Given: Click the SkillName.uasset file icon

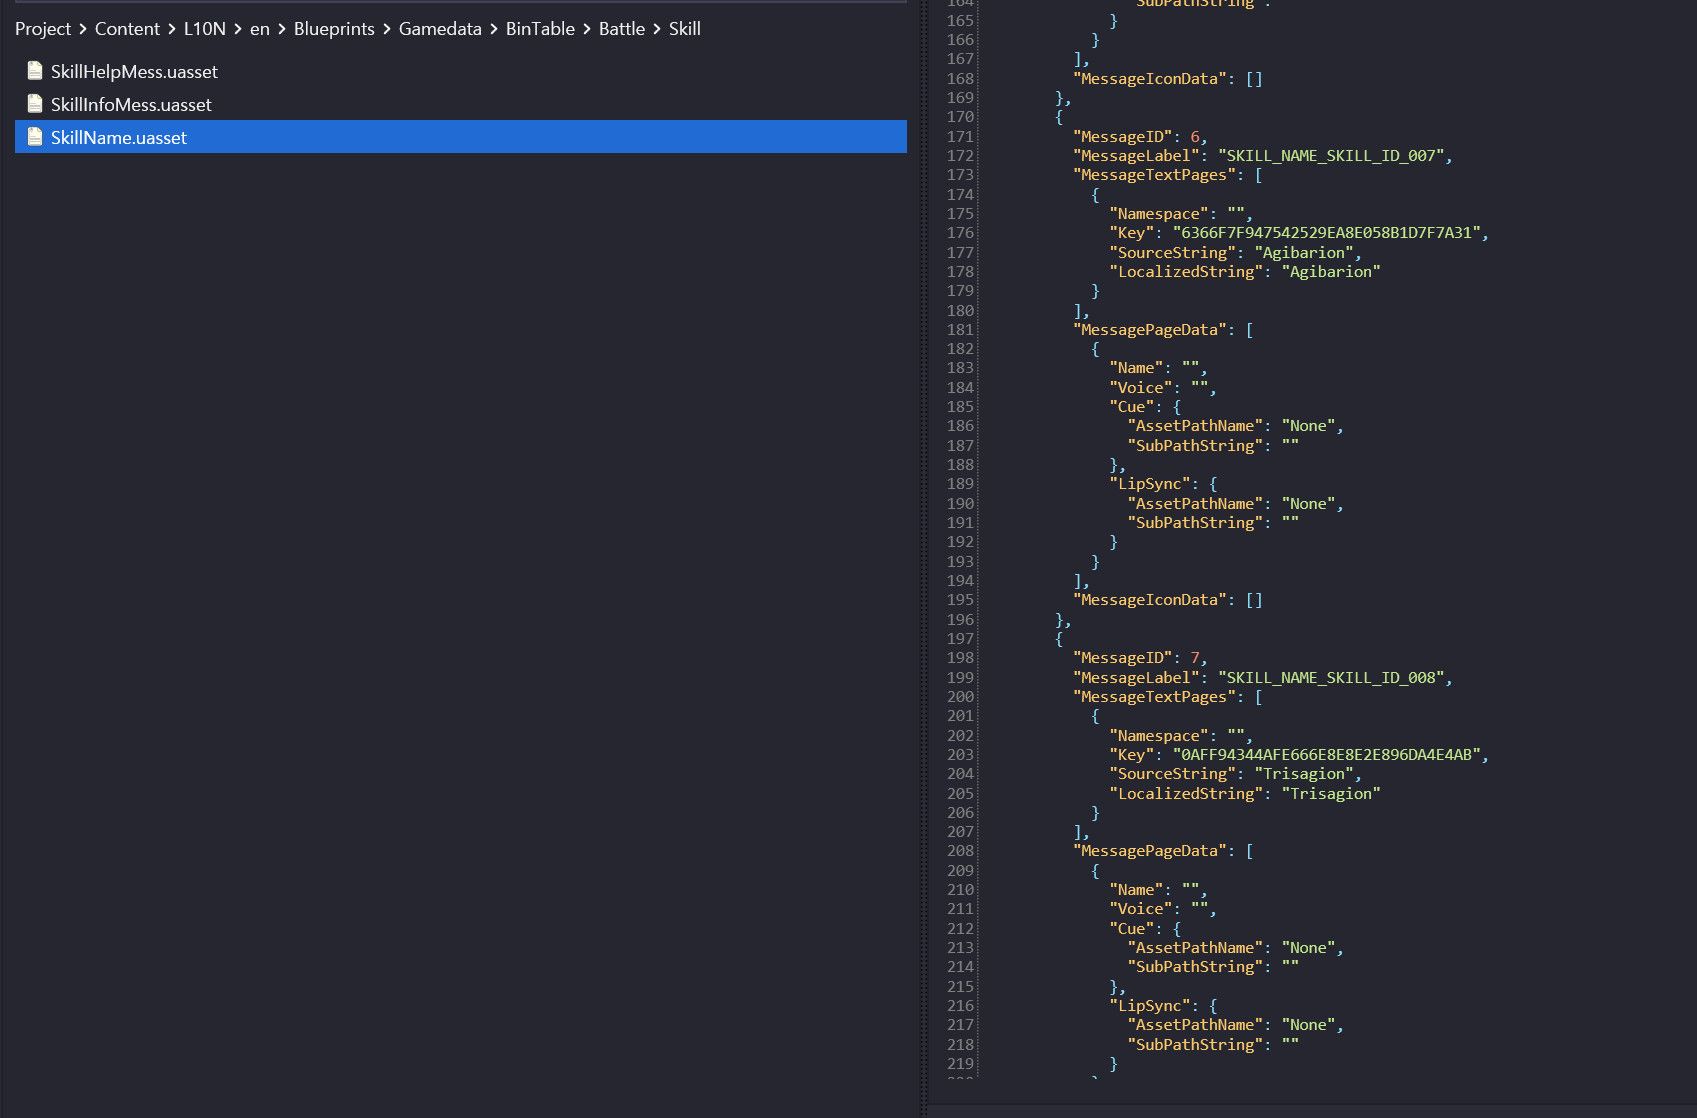Looking at the screenshot, I should 35,137.
